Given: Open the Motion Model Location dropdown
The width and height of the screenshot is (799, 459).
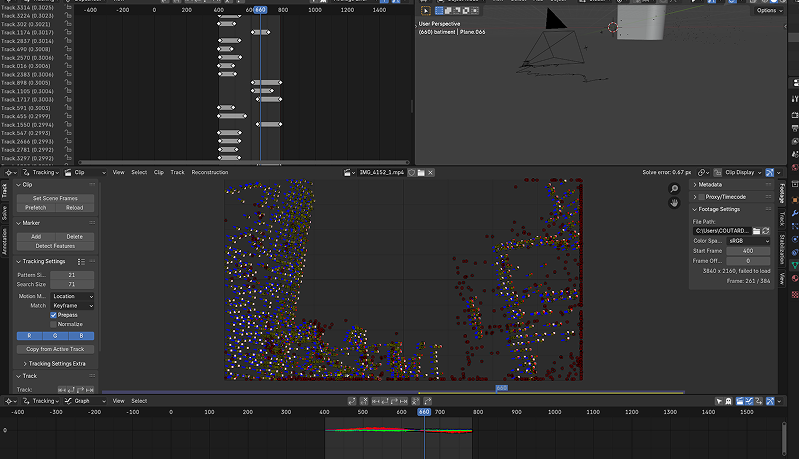Looking at the screenshot, I should 72,296.
